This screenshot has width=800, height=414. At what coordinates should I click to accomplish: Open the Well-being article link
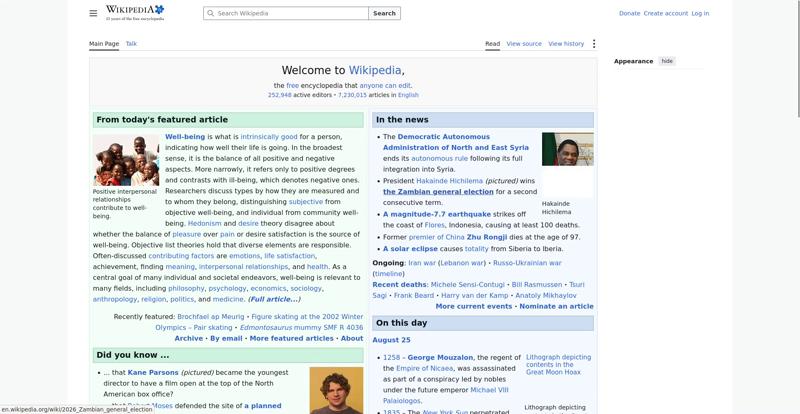pos(185,137)
